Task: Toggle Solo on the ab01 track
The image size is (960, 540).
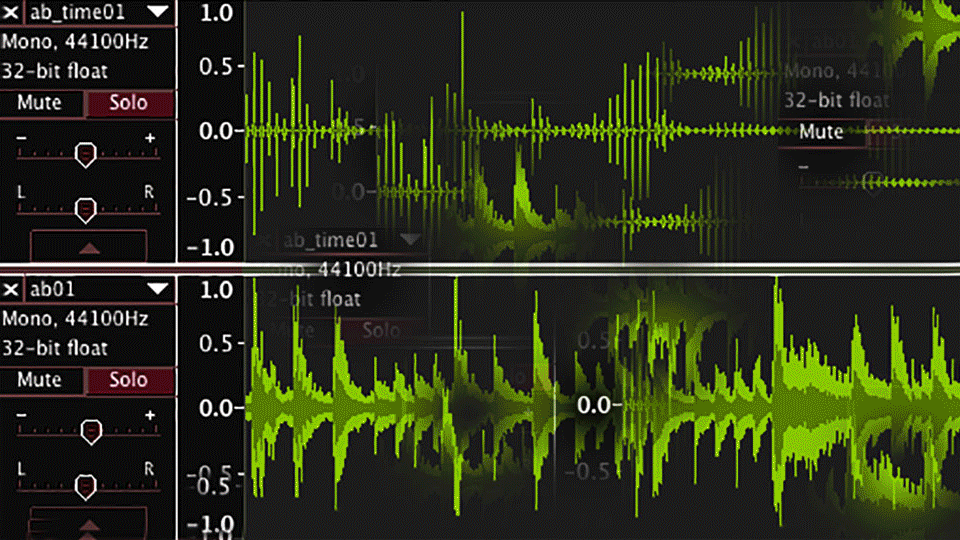Action: click(129, 380)
